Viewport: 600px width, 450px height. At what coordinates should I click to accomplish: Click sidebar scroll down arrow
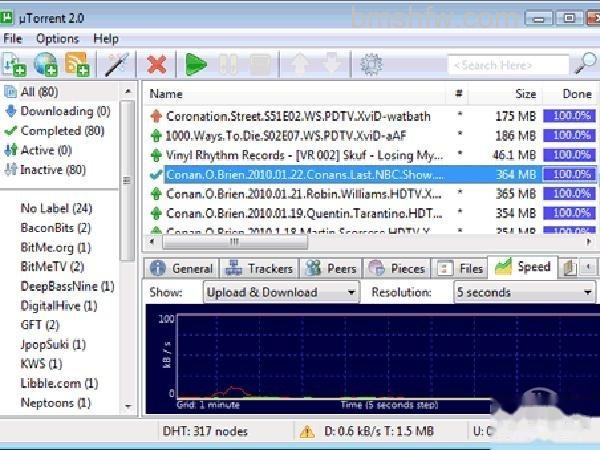coord(128,406)
